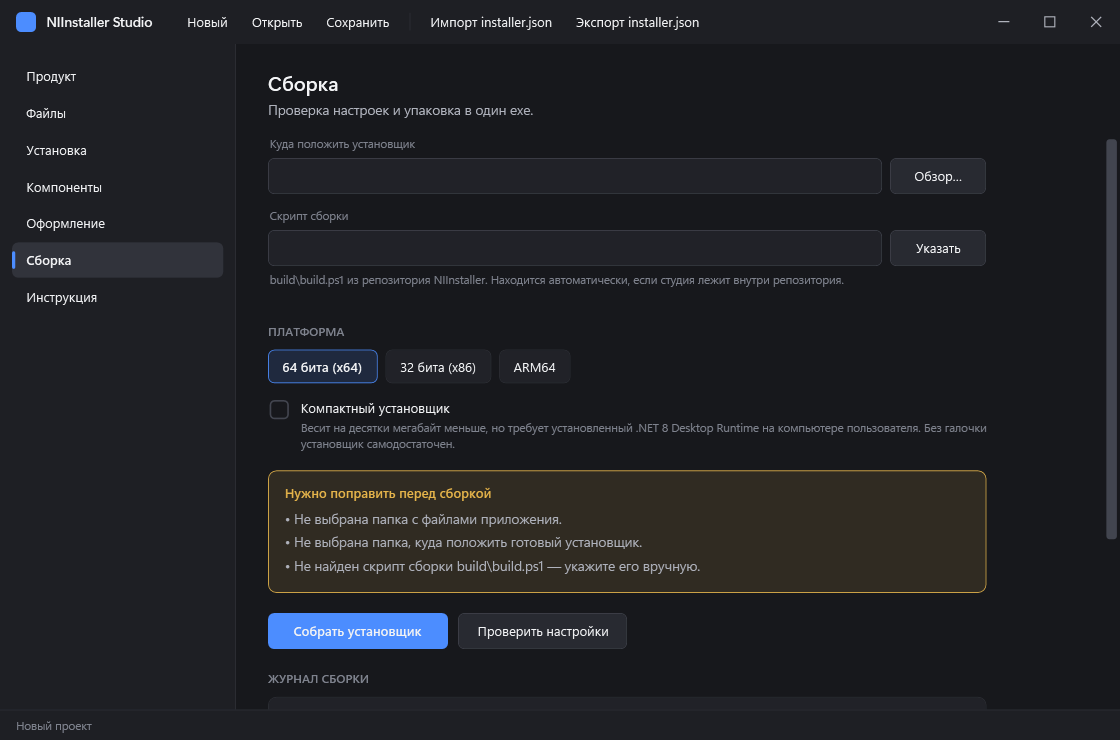Click the Проверить настройки button
This screenshot has width=1120, height=740.
point(543,631)
